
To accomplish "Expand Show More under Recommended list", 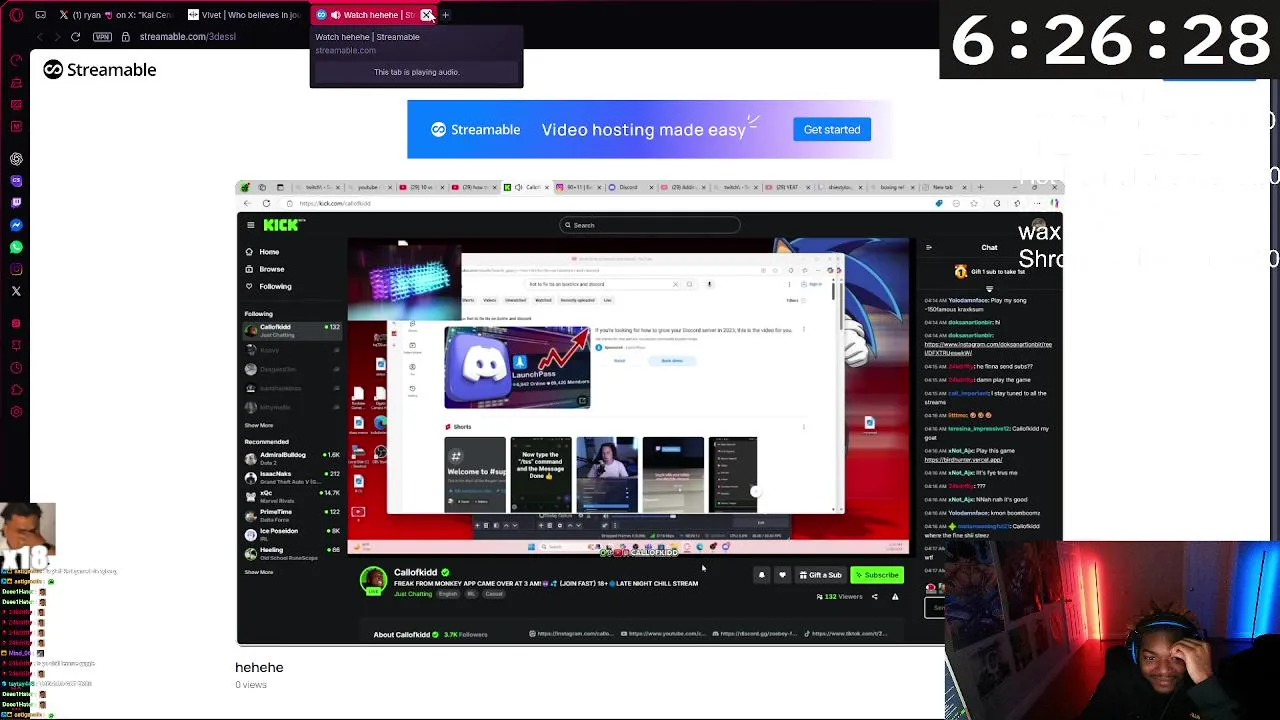I will (259, 572).
